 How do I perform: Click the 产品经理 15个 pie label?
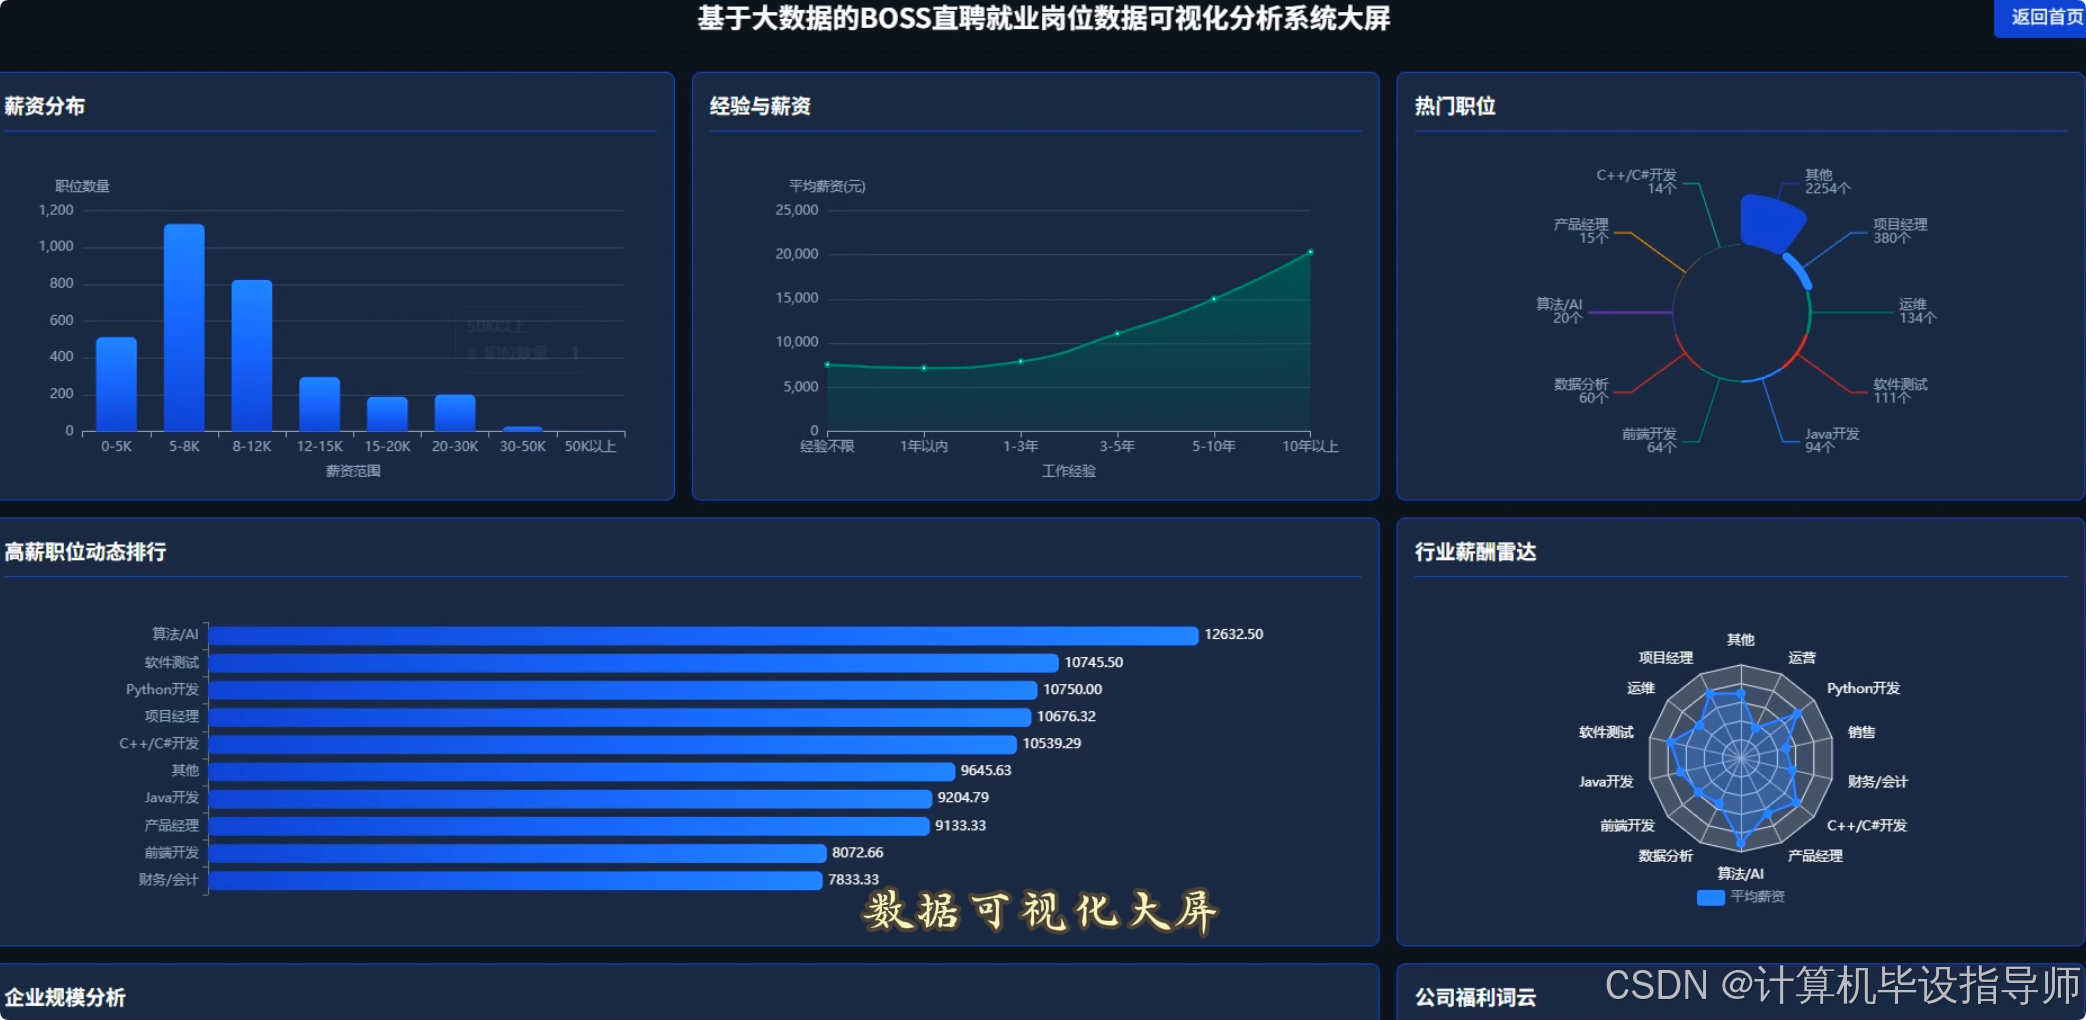point(1581,231)
